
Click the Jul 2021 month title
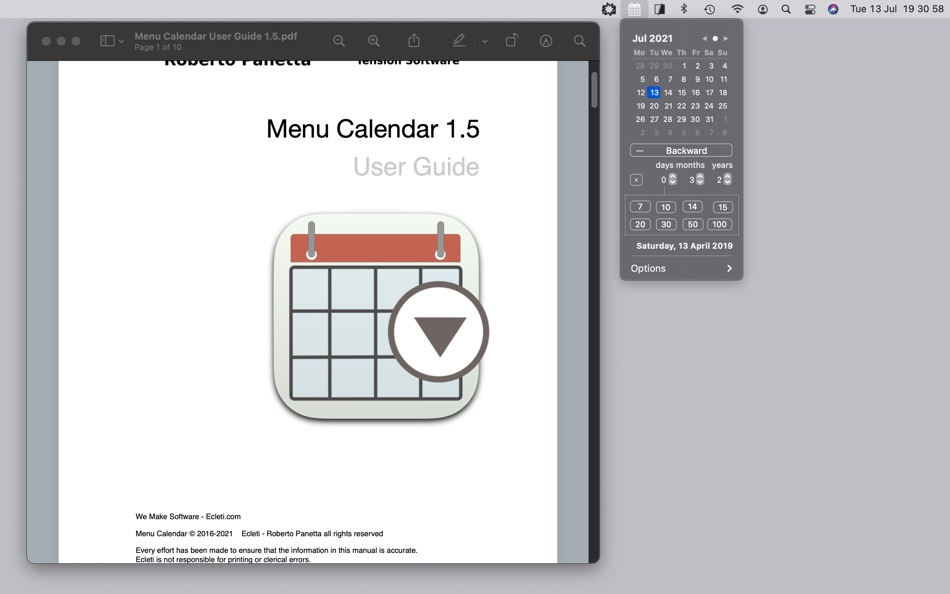652,38
